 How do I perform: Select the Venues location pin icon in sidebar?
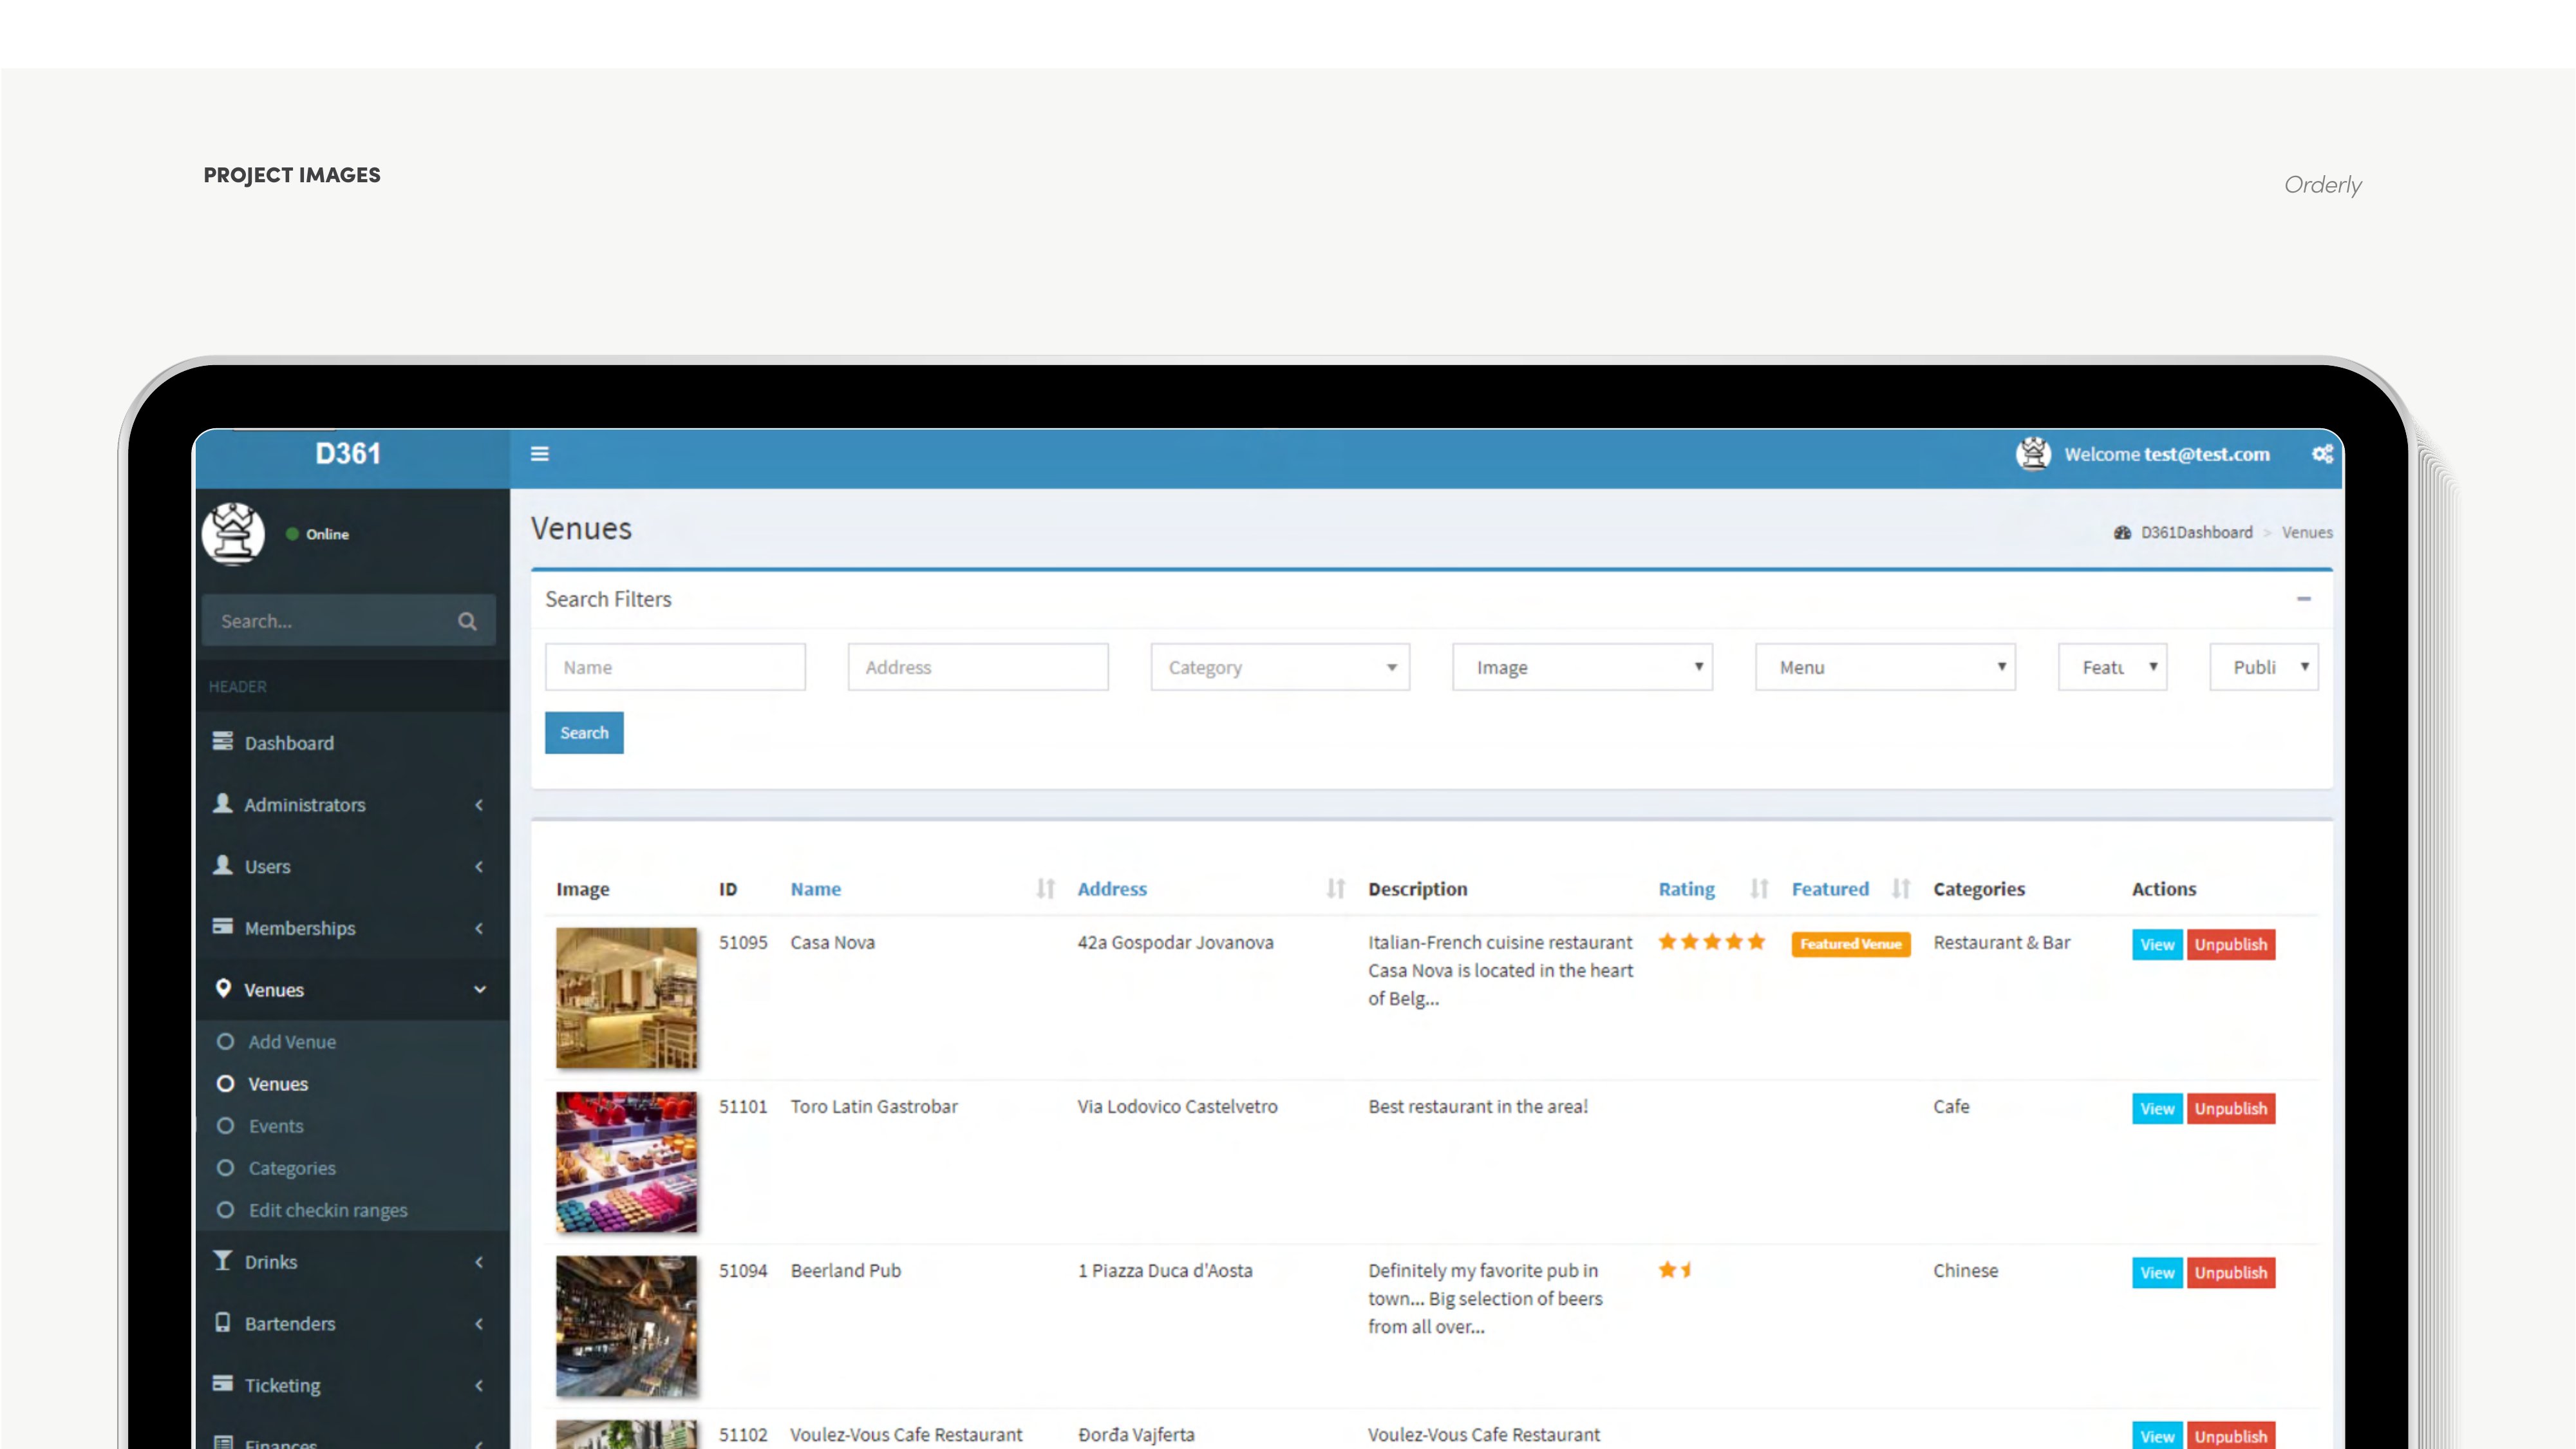[224, 989]
